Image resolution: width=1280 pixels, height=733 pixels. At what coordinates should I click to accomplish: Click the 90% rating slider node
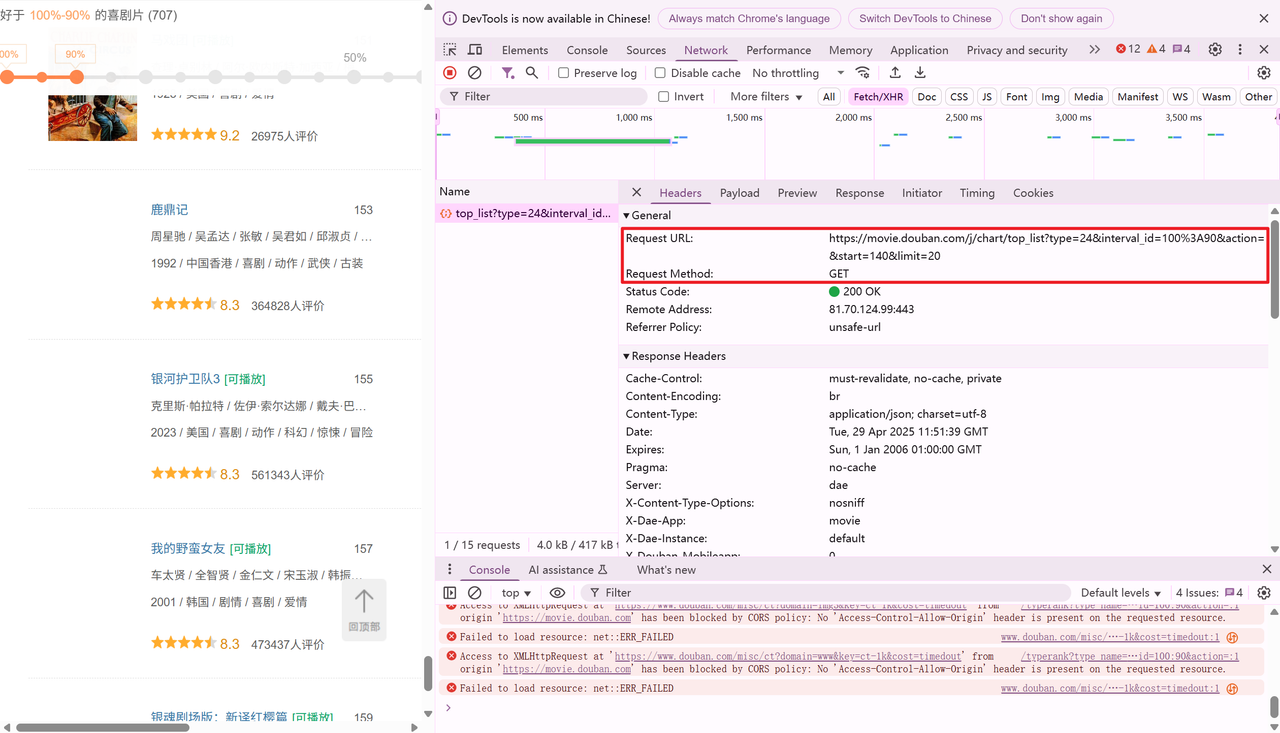(x=76, y=76)
